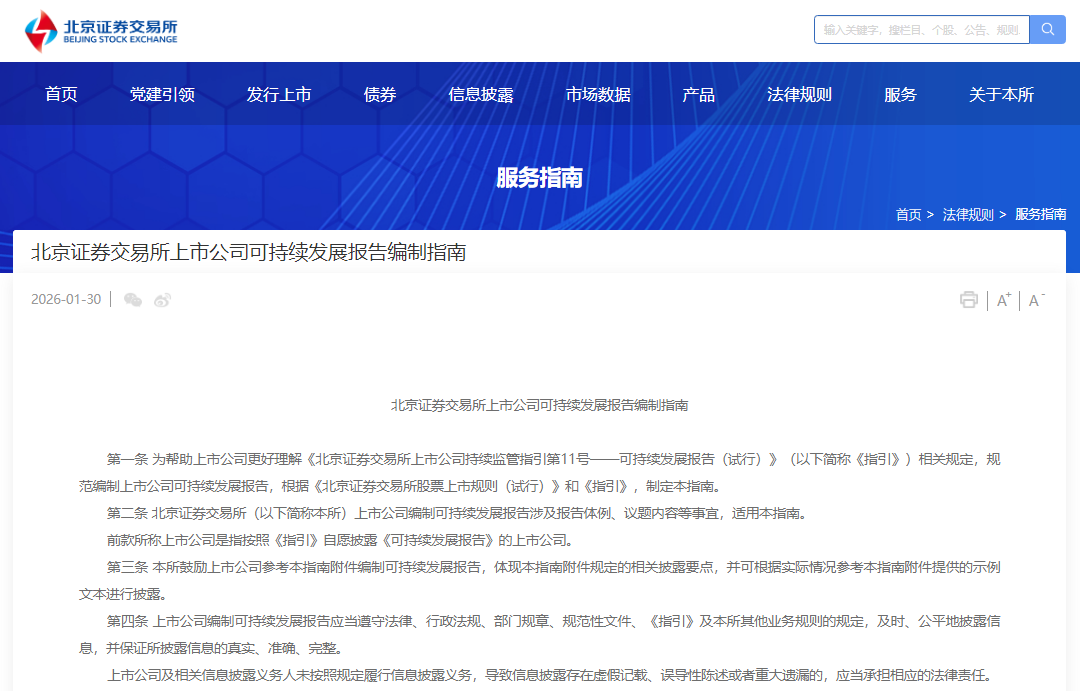Viewport: 1080px width, 691px height.
Task: Print the article using printer icon
Action: click(x=968, y=299)
